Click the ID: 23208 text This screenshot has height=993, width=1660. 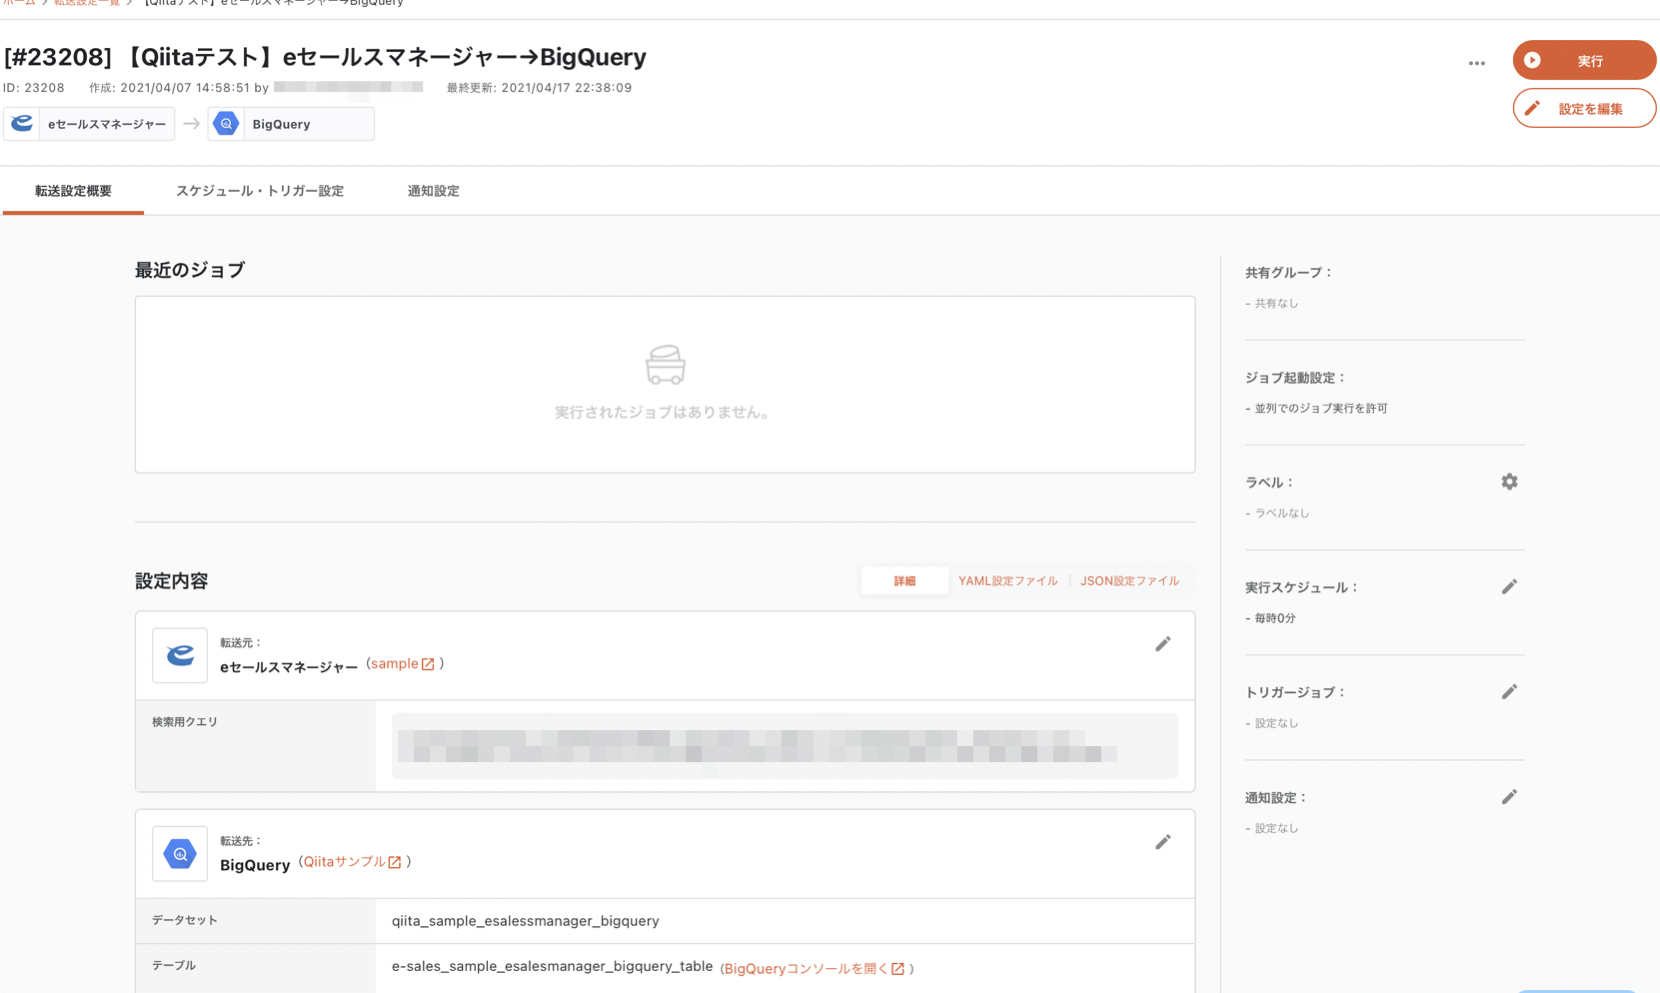(34, 88)
